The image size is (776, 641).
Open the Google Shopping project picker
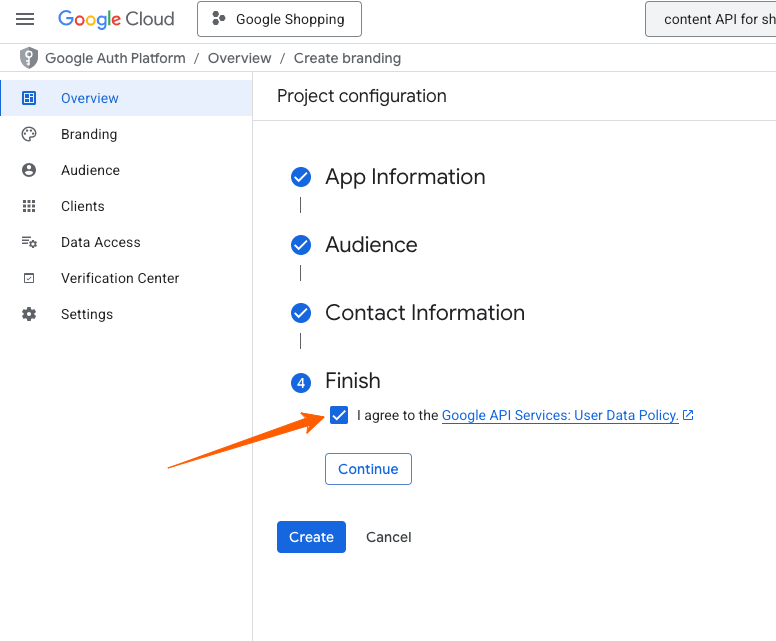(x=279, y=19)
